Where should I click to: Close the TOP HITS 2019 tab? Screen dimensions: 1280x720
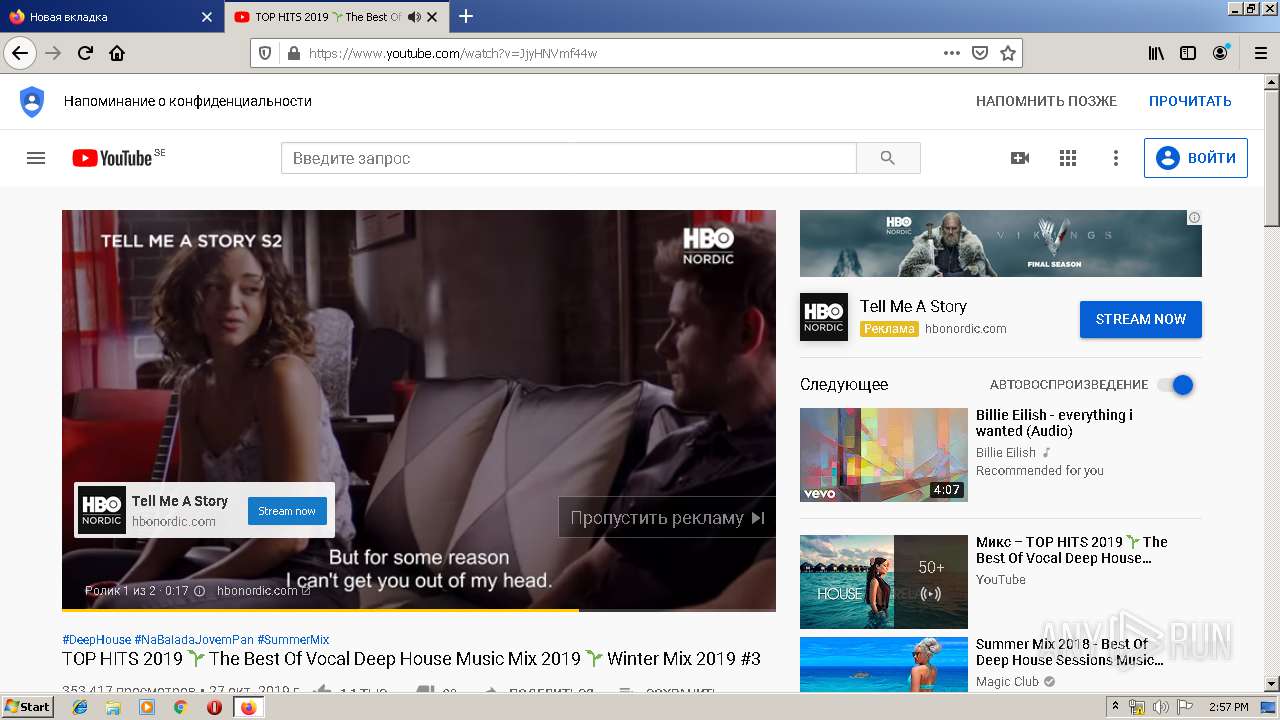click(x=432, y=17)
